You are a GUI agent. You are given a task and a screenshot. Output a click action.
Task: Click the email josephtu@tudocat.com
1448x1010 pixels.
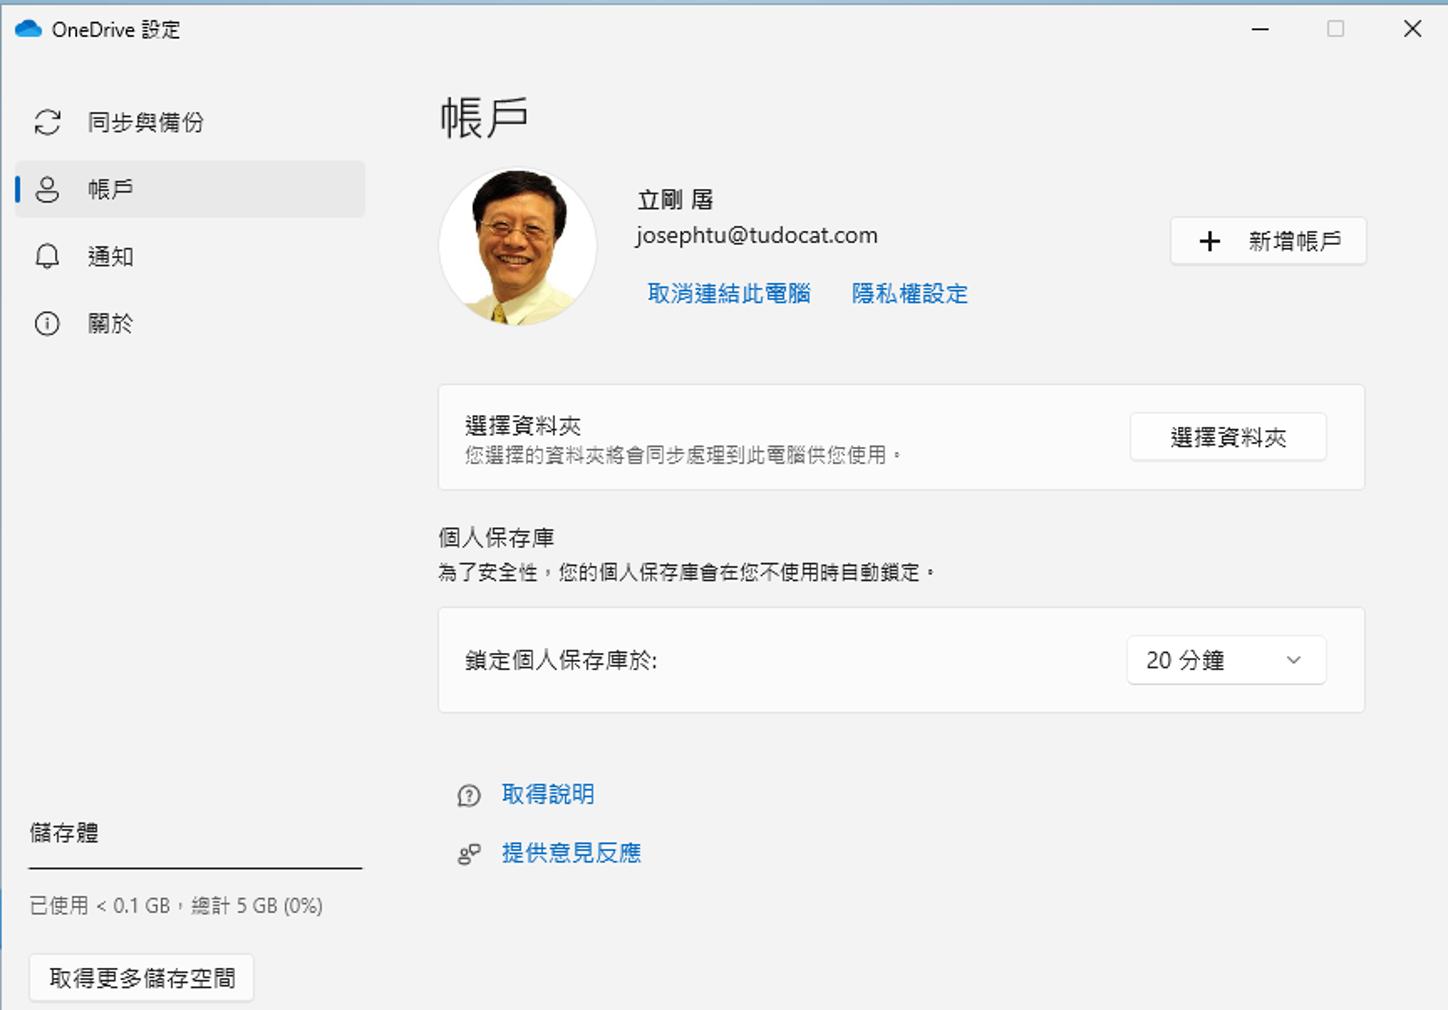click(x=757, y=236)
